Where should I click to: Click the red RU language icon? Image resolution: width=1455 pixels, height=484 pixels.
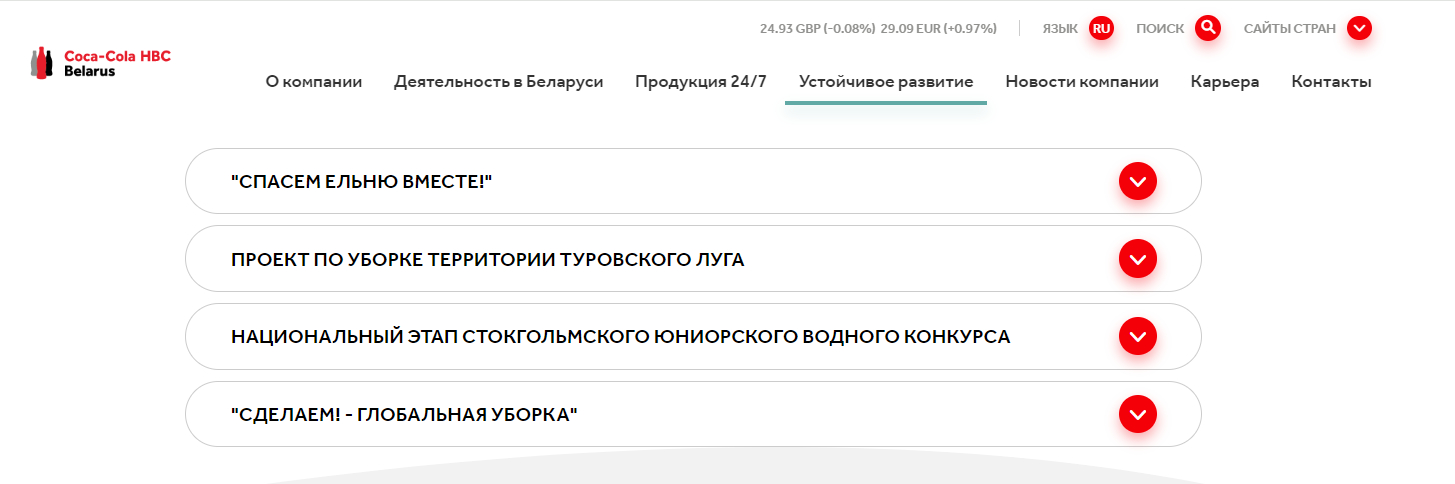click(1101, 28)
